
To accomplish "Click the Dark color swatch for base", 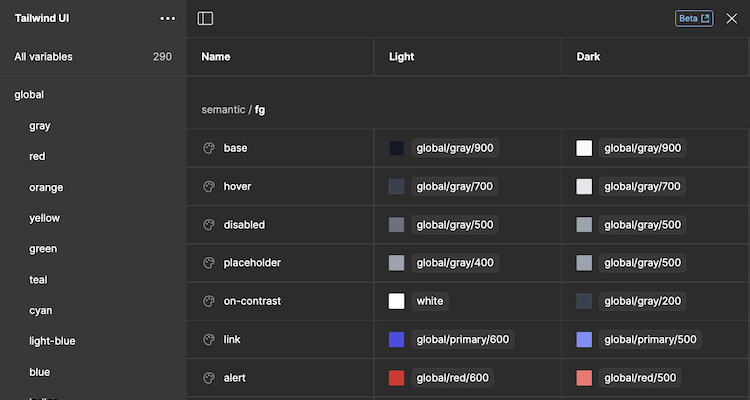I will pos(584,148).
